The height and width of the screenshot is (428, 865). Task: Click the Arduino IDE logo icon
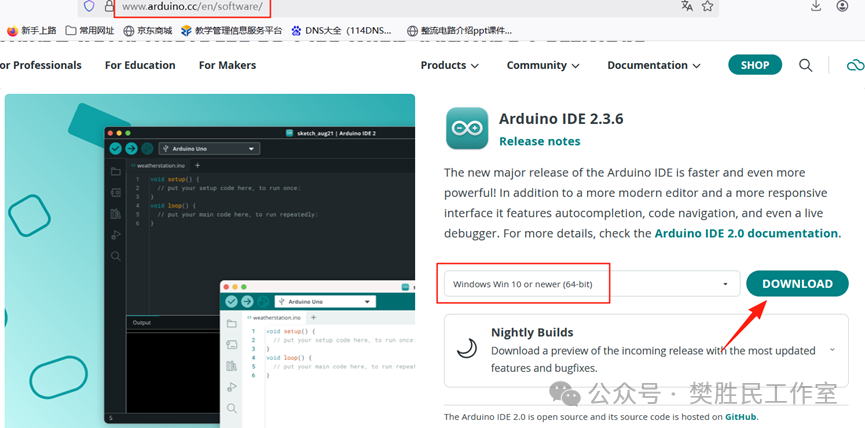point(467,129)
